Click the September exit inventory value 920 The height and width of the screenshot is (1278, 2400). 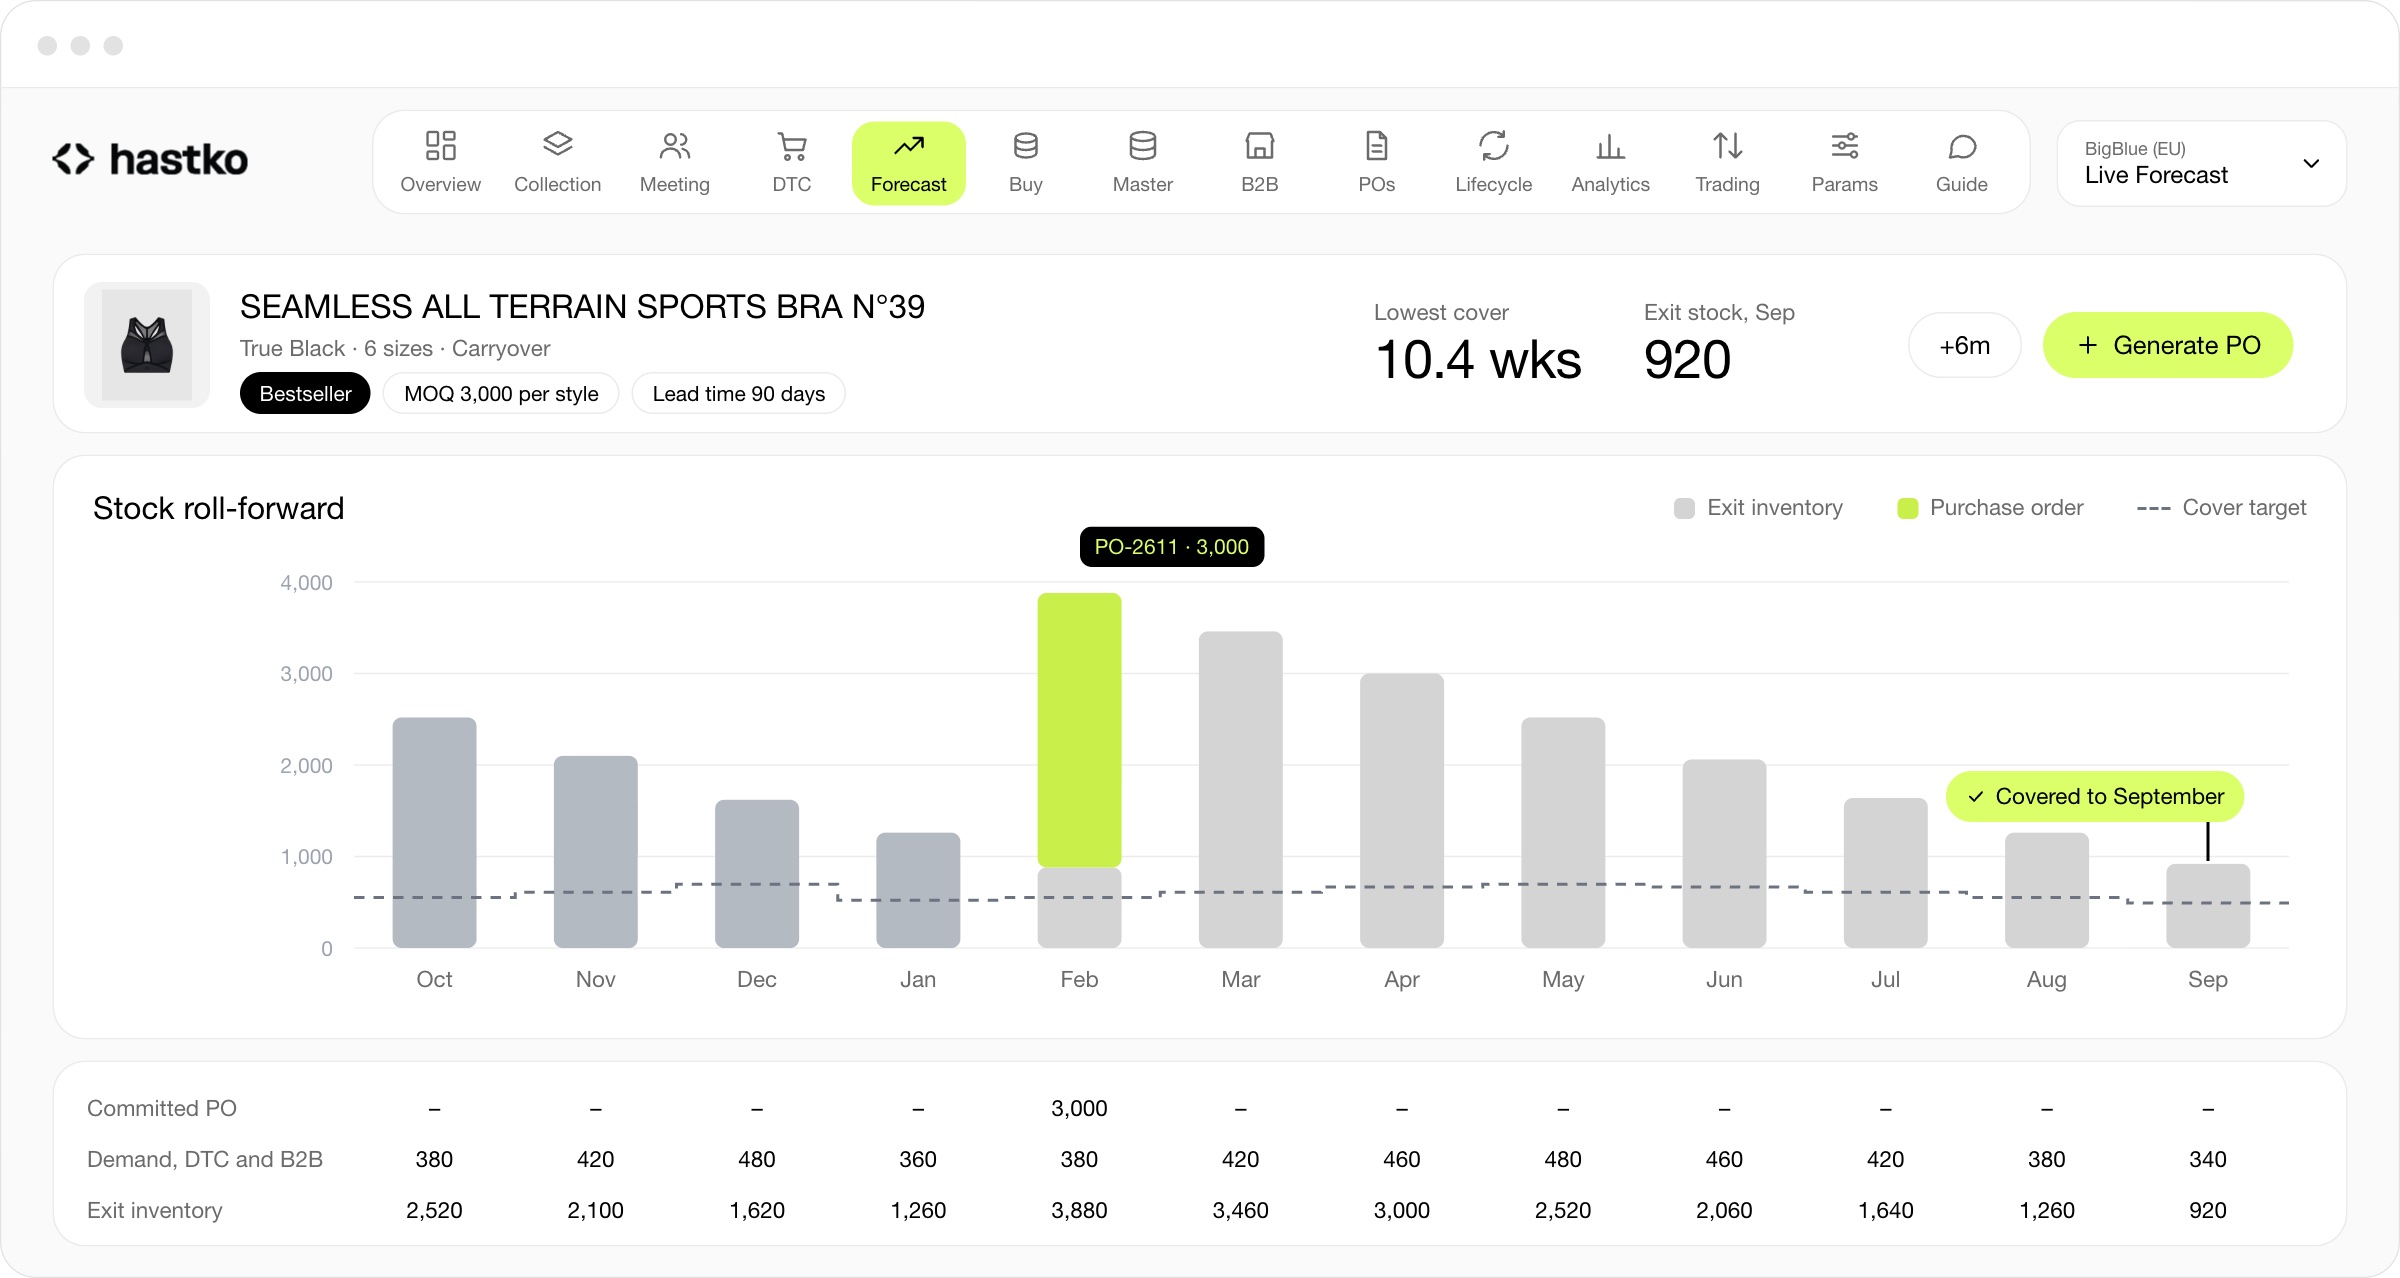pyautogui.click(x=2207, y=1210)
